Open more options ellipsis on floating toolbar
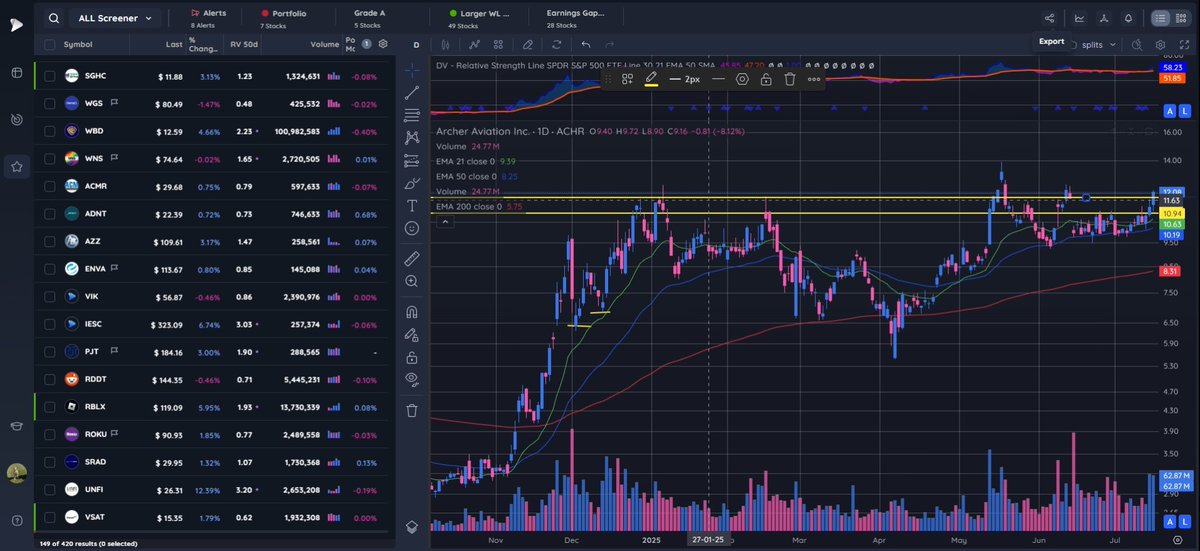This screenshot has width=1200, height=551. 814,78
